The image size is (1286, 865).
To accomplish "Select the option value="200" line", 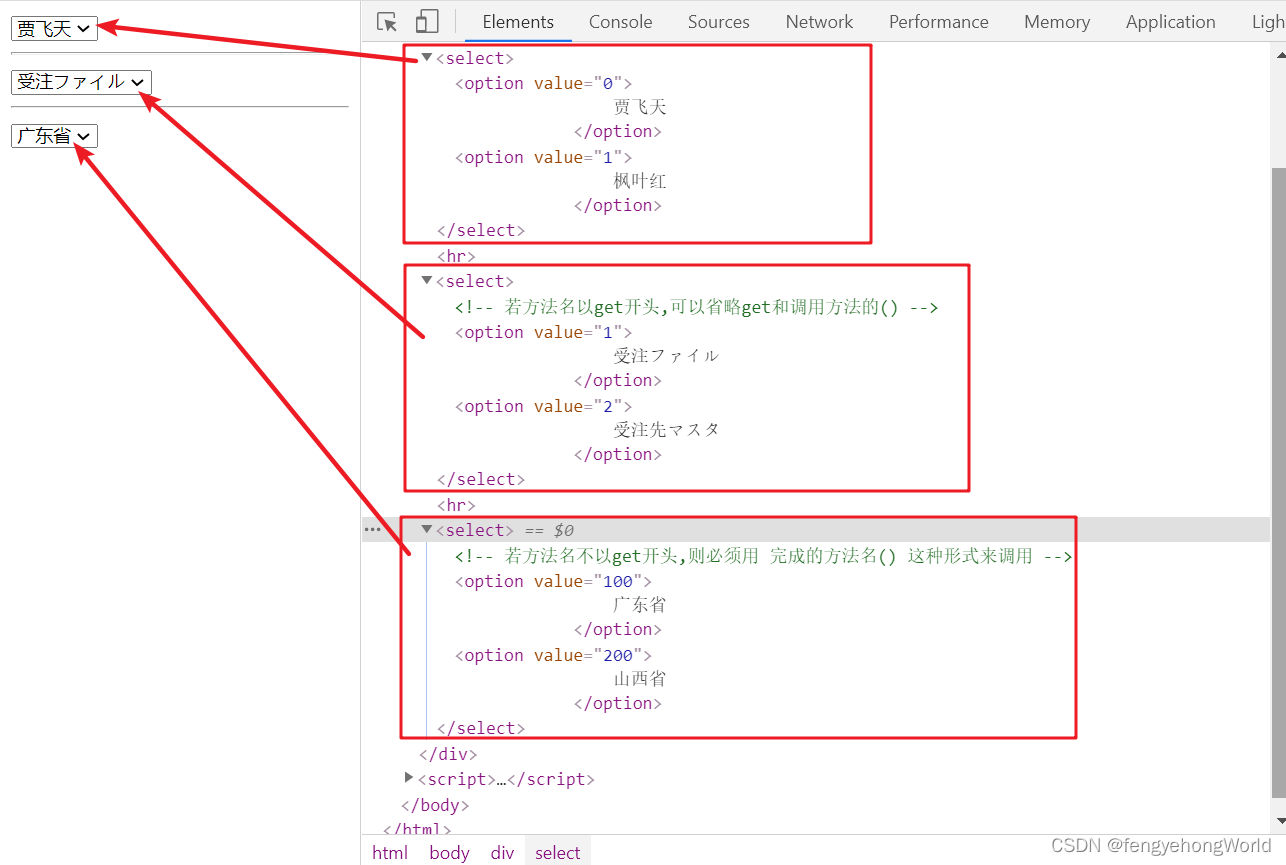I will (x=553, y=655).
